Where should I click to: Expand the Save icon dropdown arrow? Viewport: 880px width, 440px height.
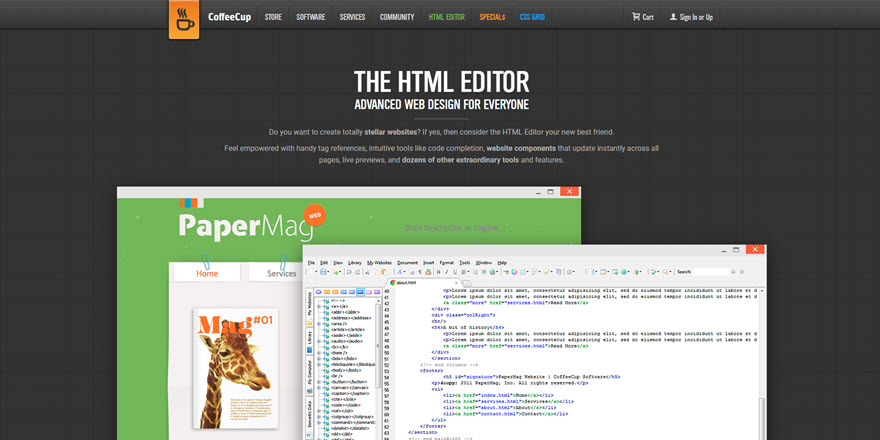point(328,272)
